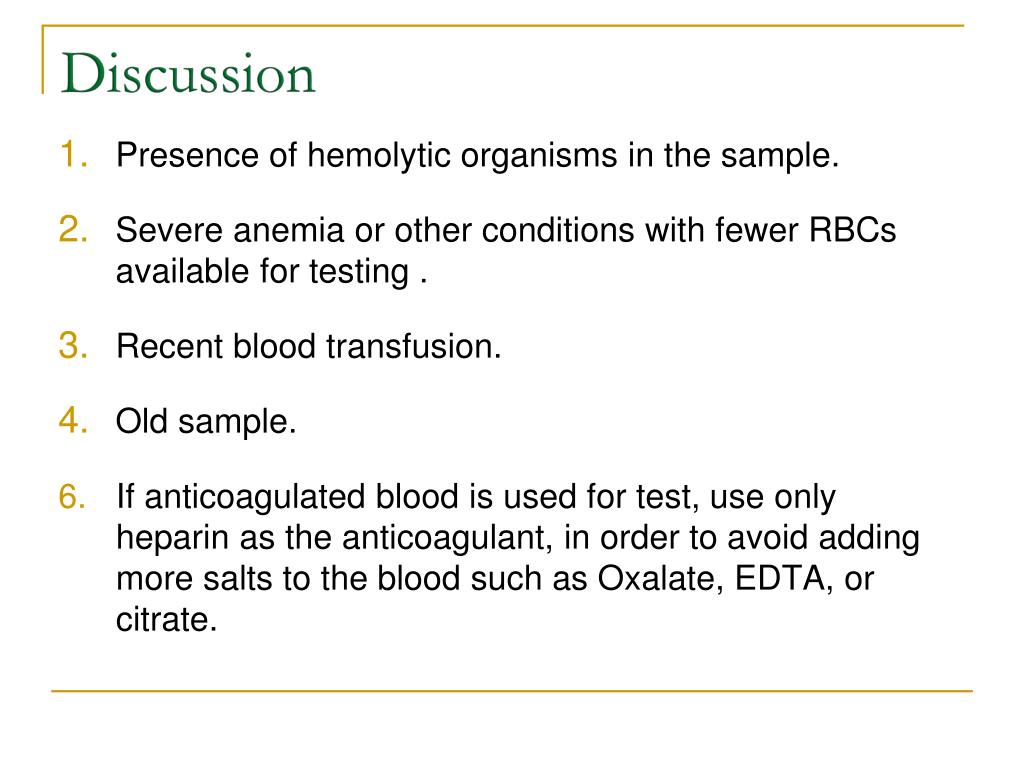
Task: Click the word 'EDTA'
Action: click(779, 579)
